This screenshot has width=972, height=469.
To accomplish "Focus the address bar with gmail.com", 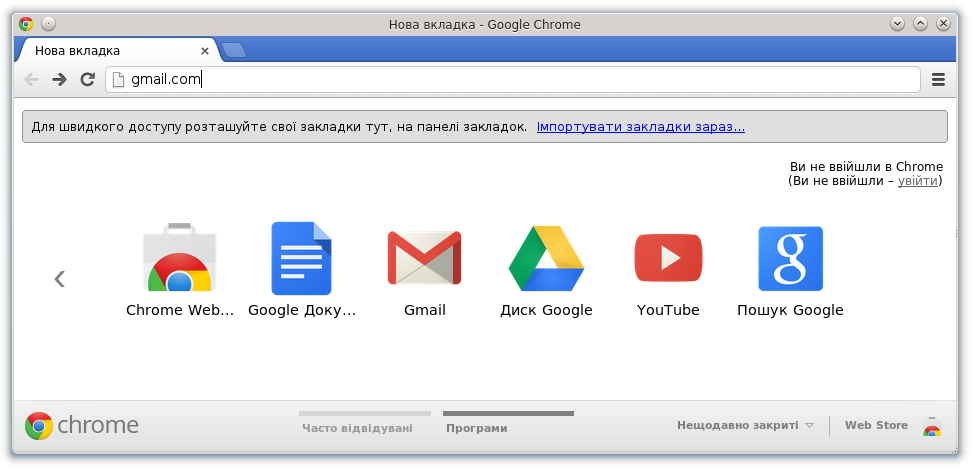I will point(513,79).
